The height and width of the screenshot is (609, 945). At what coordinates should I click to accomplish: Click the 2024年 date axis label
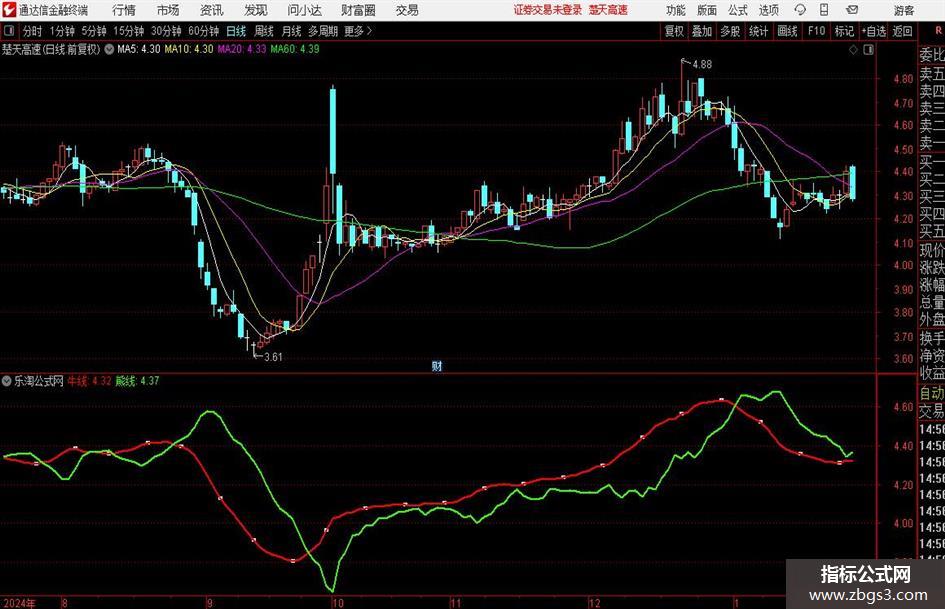[19, 603]
